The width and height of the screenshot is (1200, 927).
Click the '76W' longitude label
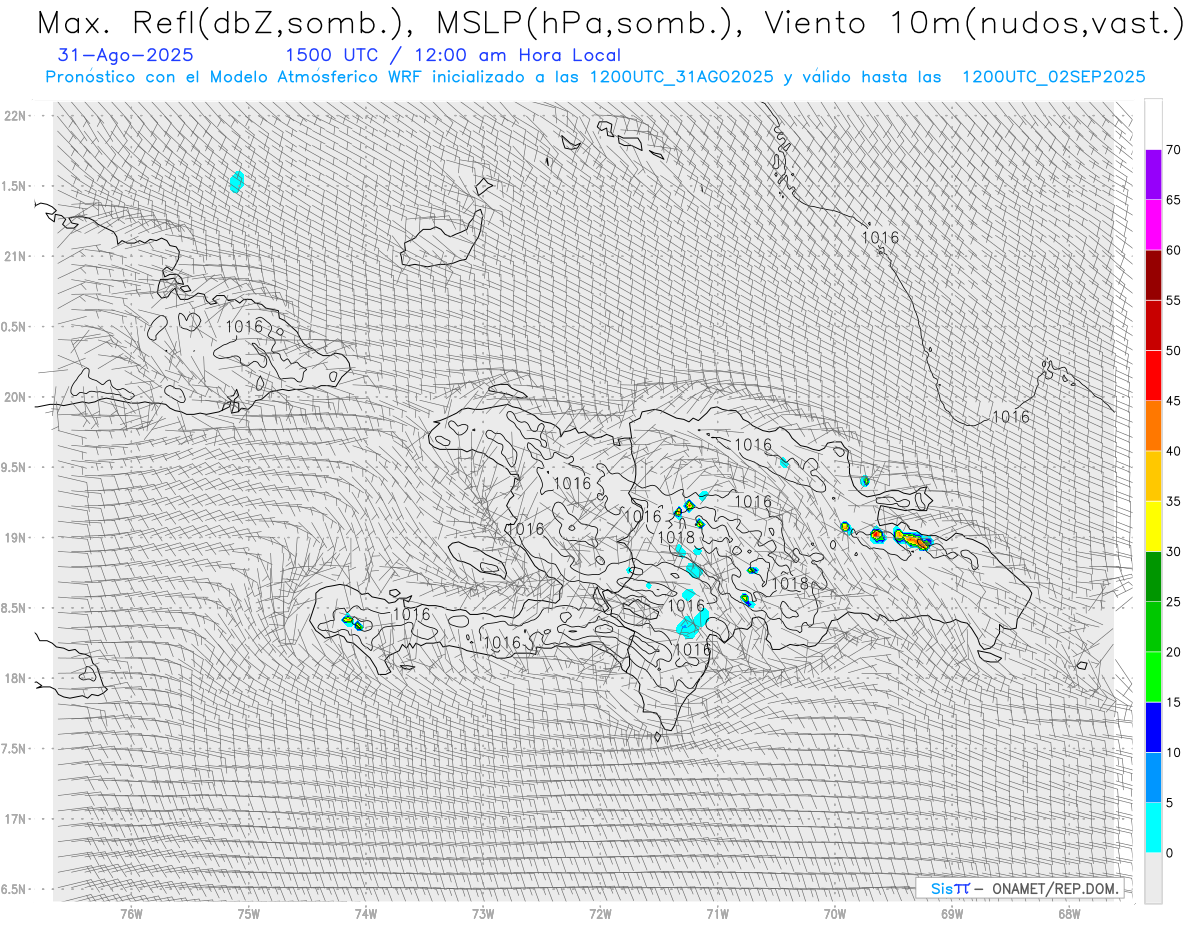click(x=131, y=914)
